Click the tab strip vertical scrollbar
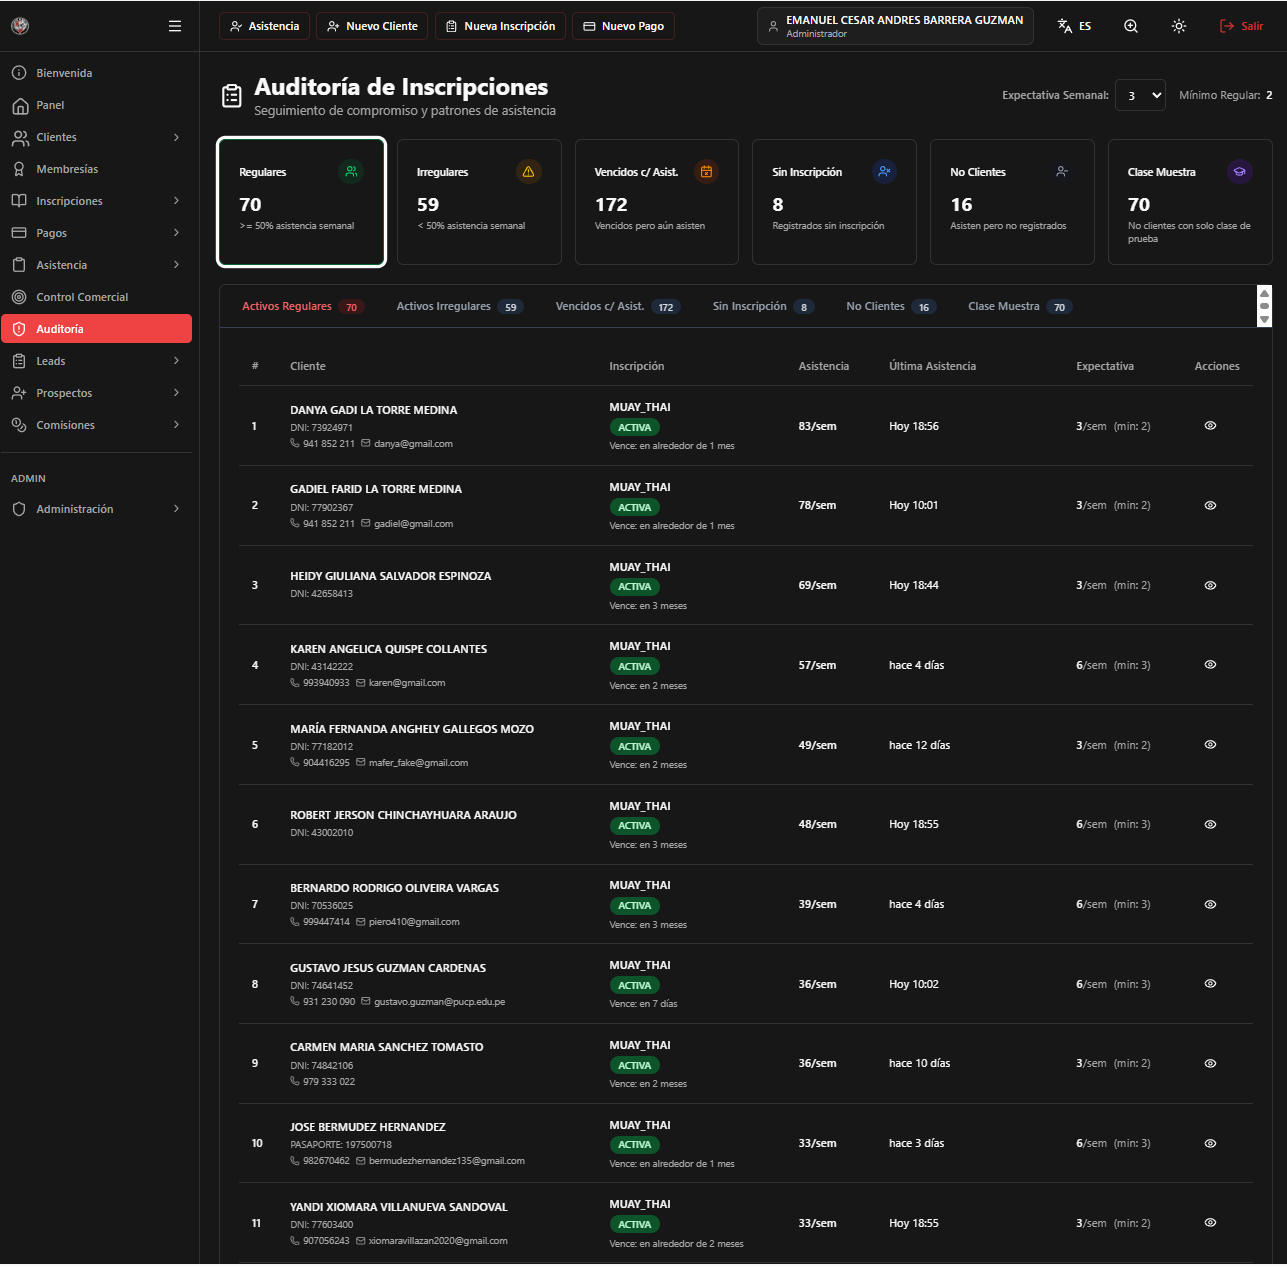The width and height of the screenshot is (1287, 1268). coord(1265,306)
